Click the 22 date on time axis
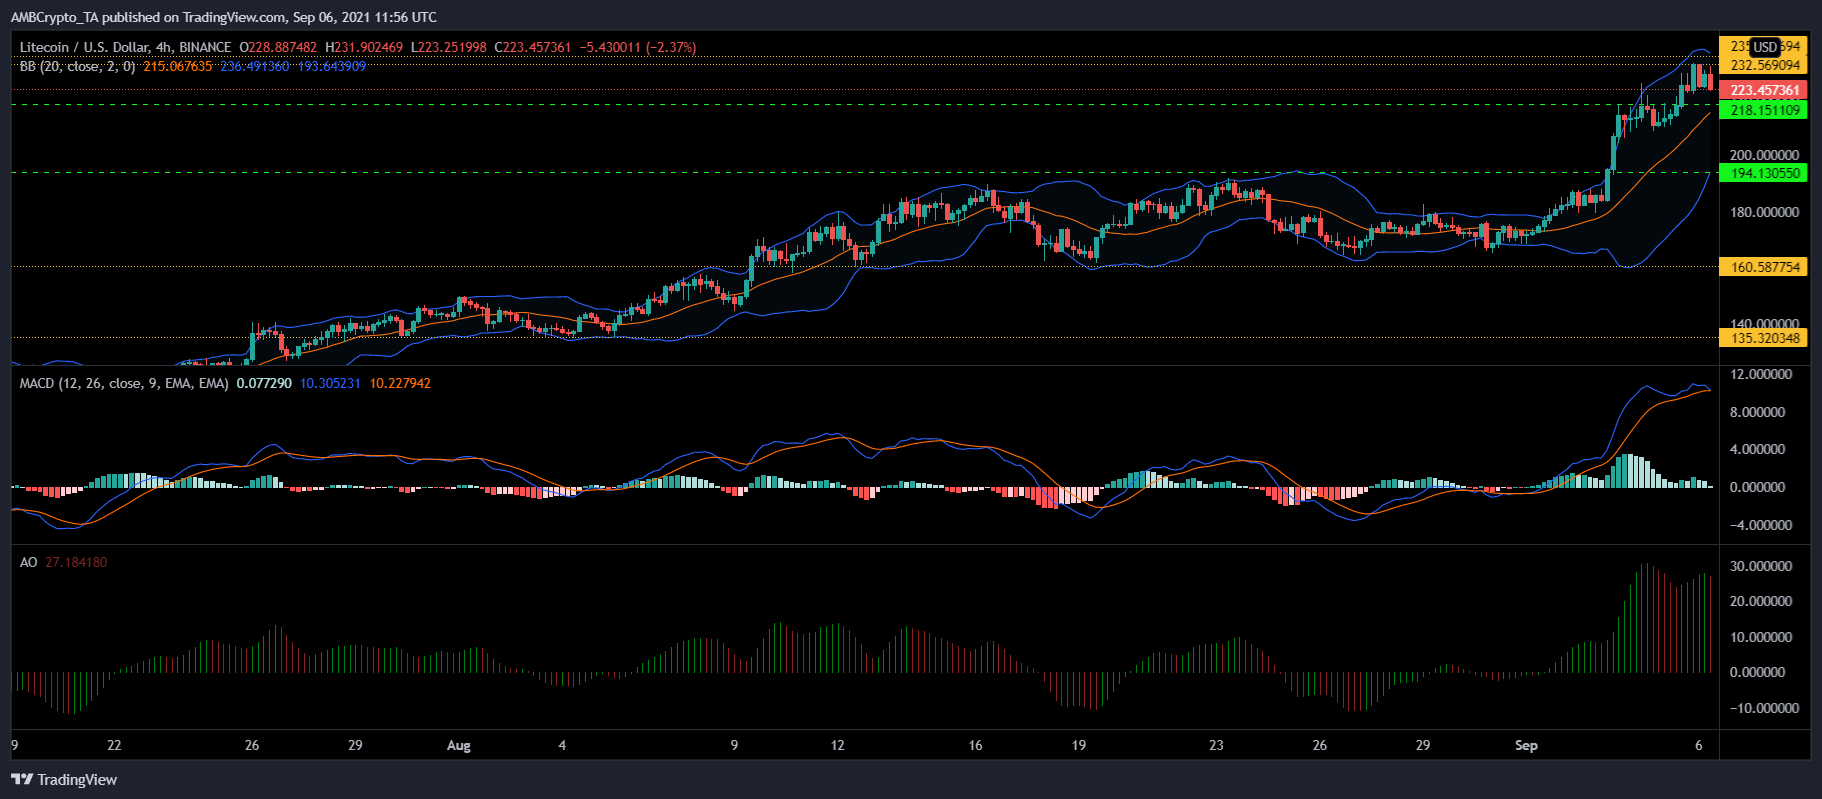Image resolution: width=1822 pixels, height=799 pixels. click(x=114, y=745)
